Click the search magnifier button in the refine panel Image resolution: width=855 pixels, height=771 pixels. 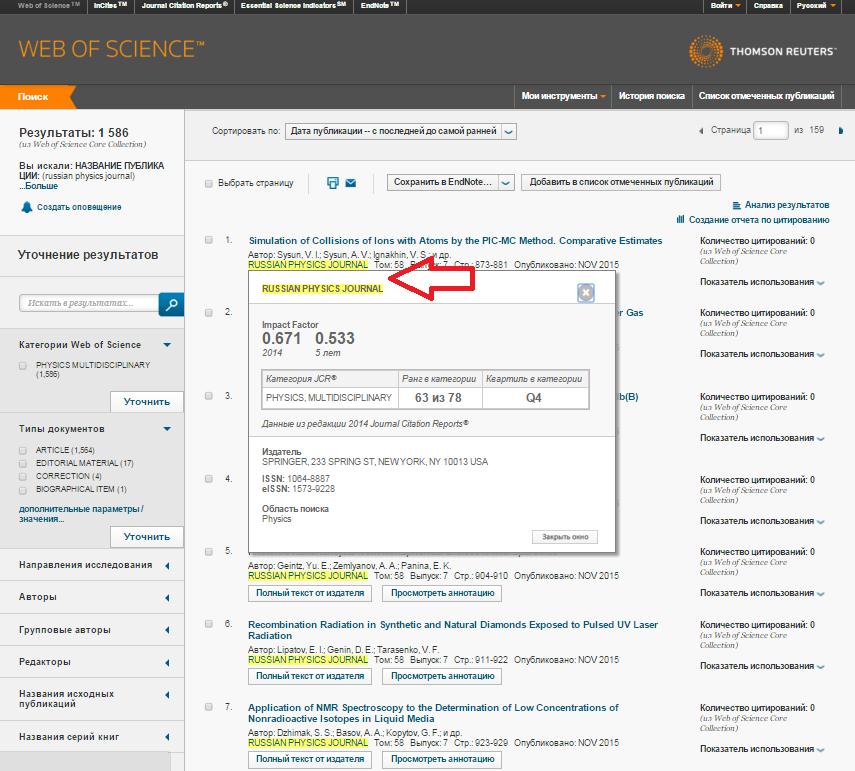coord(171,304)
